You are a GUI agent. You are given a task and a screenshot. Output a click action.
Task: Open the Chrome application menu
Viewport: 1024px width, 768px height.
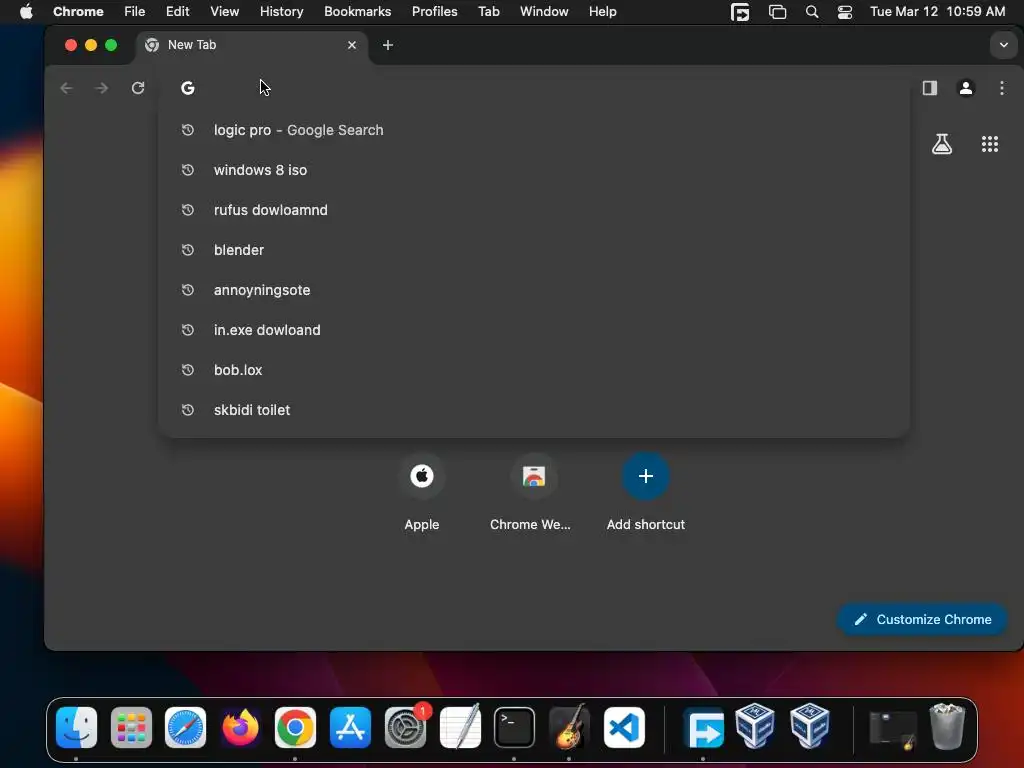point(78,12)
